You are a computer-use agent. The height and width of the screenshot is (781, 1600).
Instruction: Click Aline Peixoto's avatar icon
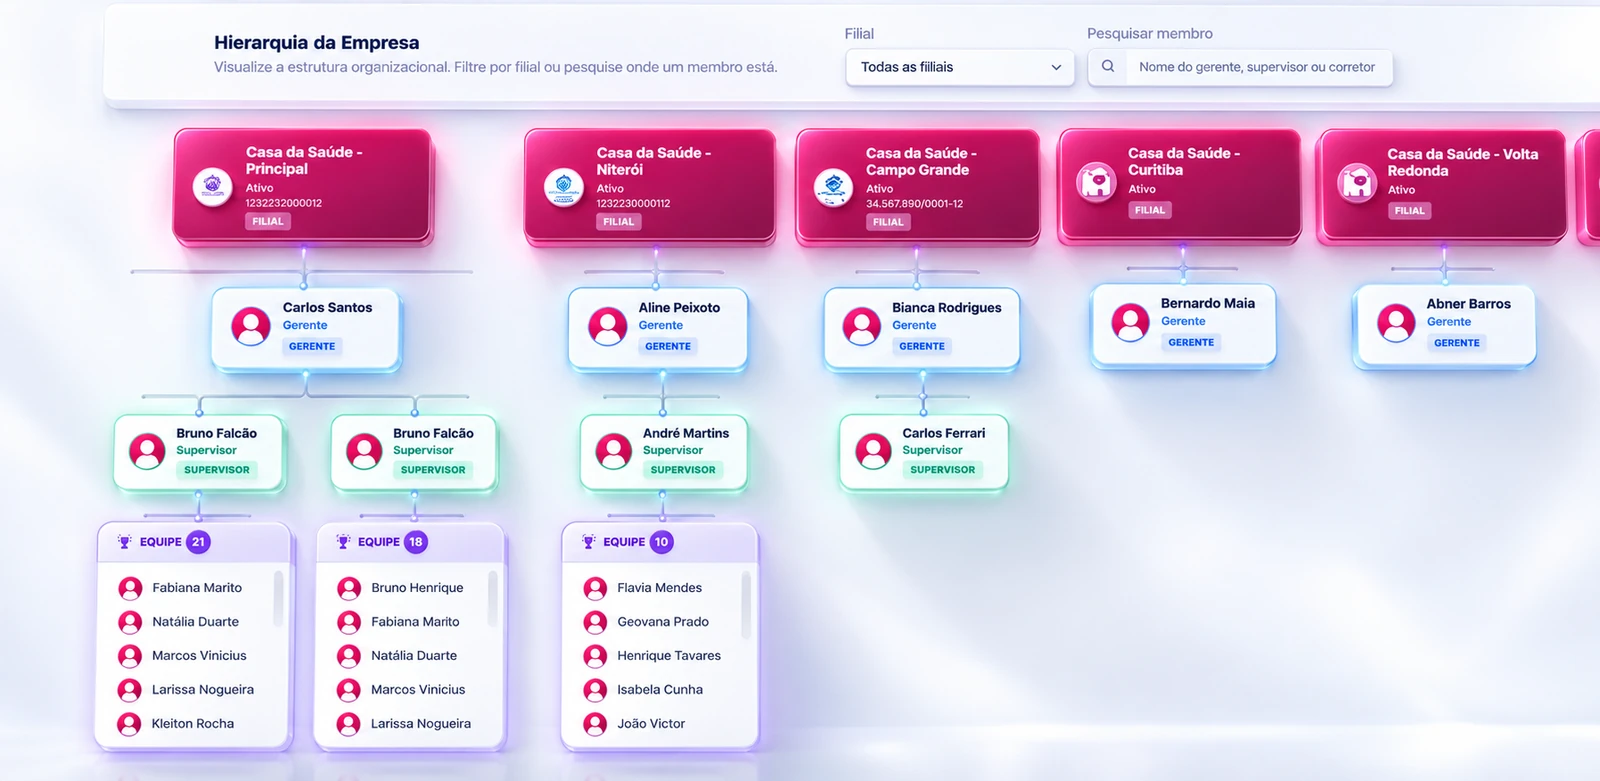pyautogui.click(x=607, y=326)
